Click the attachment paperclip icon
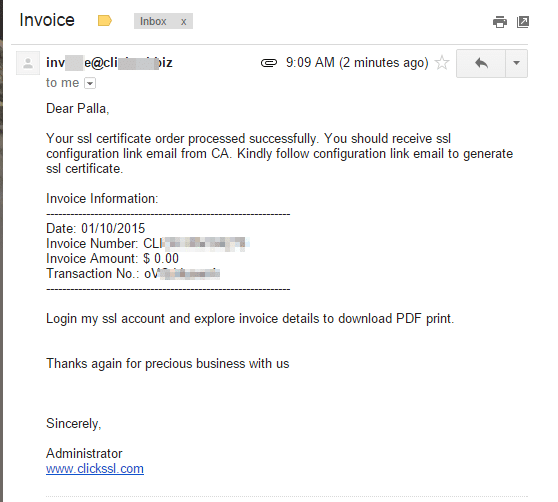Screen dimensions: 558x502 tap(269, 63)
